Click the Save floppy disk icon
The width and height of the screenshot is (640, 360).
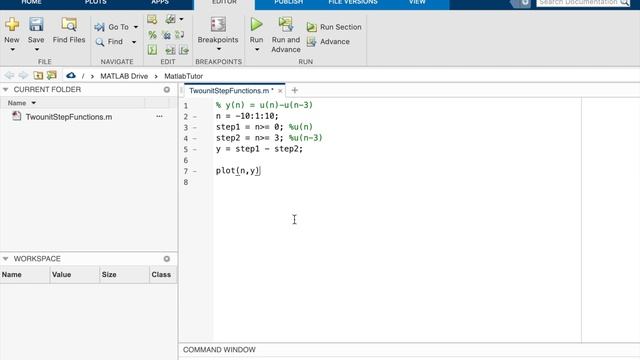[36, 24]
